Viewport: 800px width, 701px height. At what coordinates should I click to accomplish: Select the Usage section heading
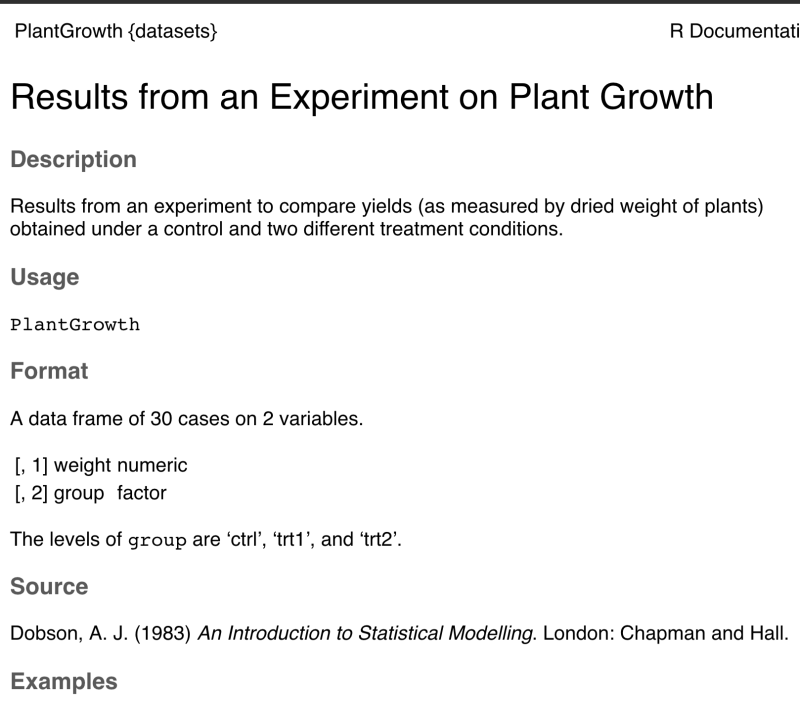[44, 277]
